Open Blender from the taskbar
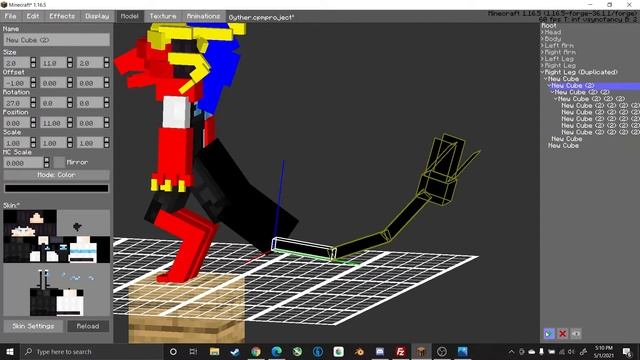640x360 pixels. click(x=359, y=351)
